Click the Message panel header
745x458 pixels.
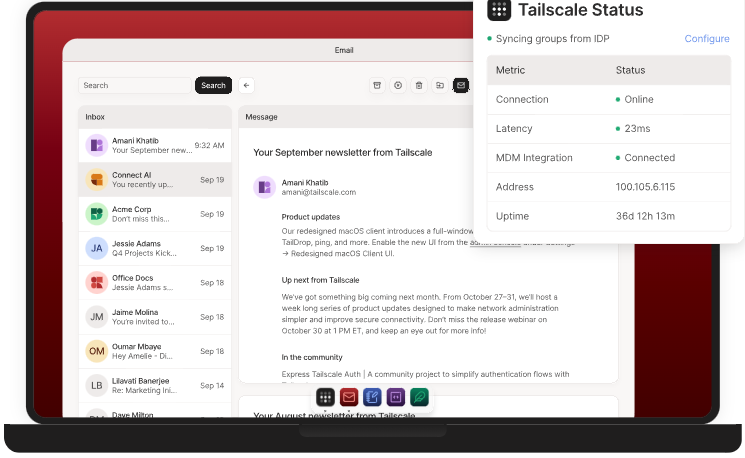pos(261,117)
